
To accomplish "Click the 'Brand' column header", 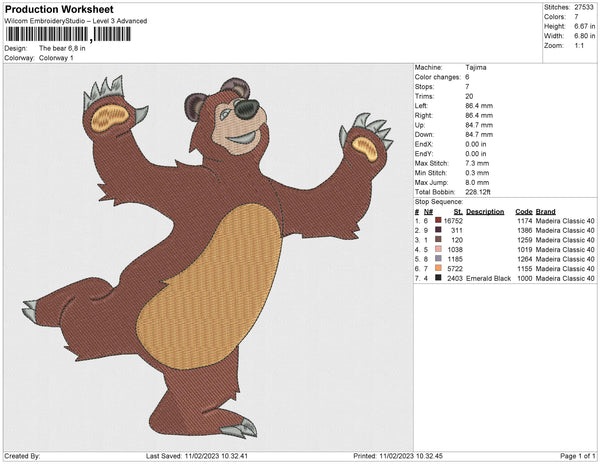I will click(545, 212).
